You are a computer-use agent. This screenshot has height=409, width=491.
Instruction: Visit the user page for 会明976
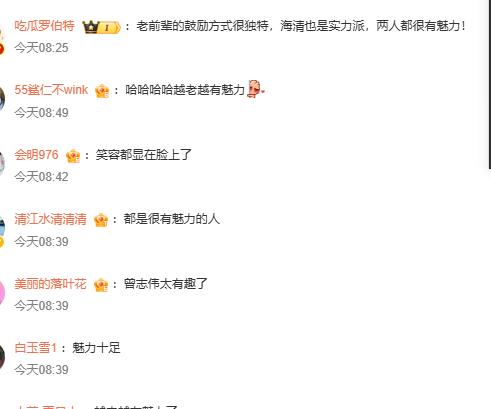click(x=36, y=155)
